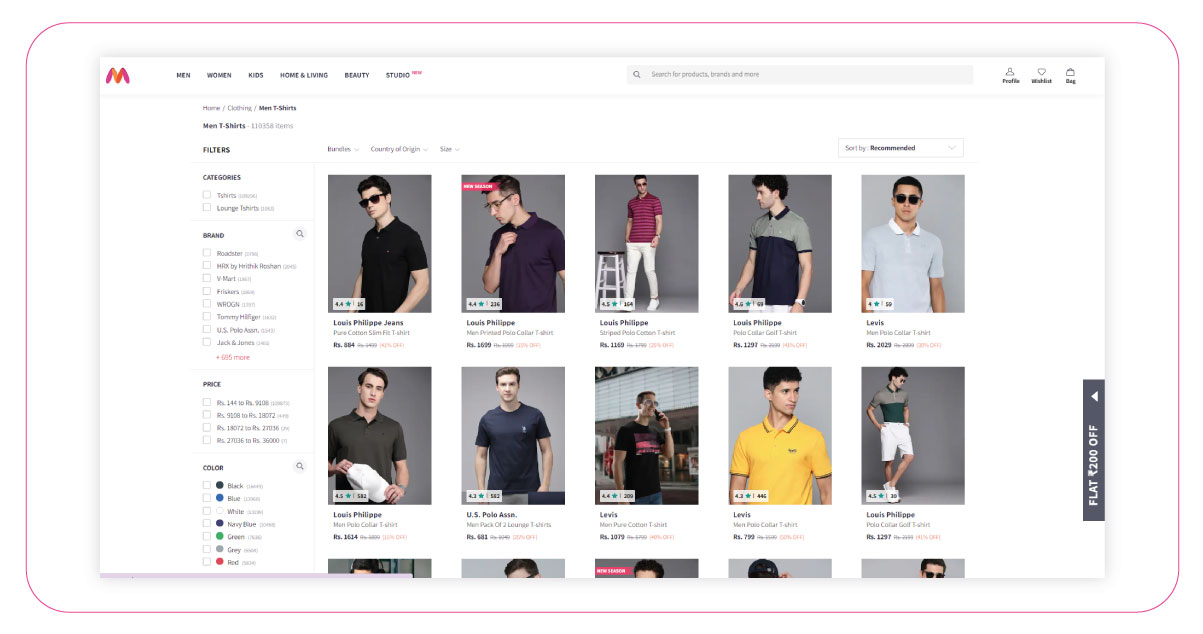This screenshot has width=1203, height=634.
Task: Expand the Size filter dropdown
Action: coord(449,149)
